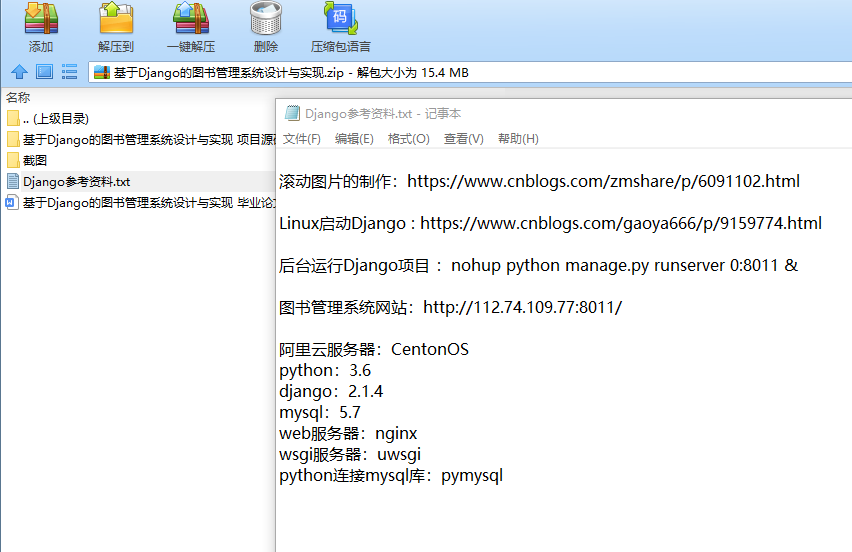Click the 后台运行Django项目 label text
Screen dimensions: 852x552
pyautogui.click(x=354, y=266)
